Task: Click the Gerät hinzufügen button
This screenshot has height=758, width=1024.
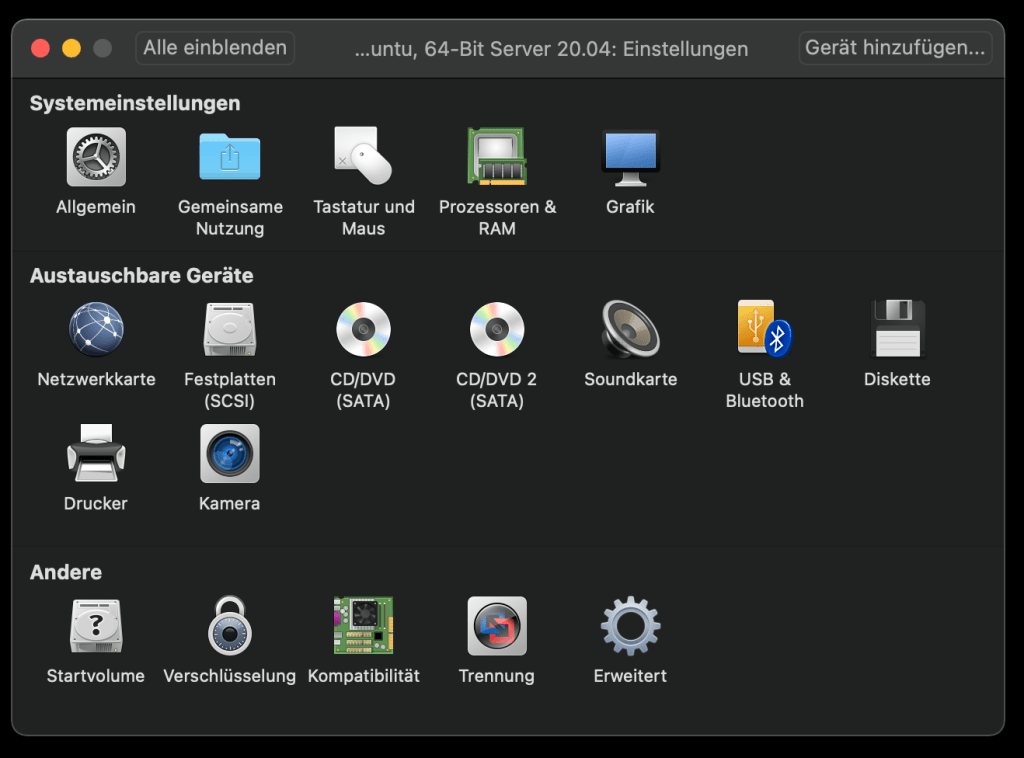Action: point(895,47)
